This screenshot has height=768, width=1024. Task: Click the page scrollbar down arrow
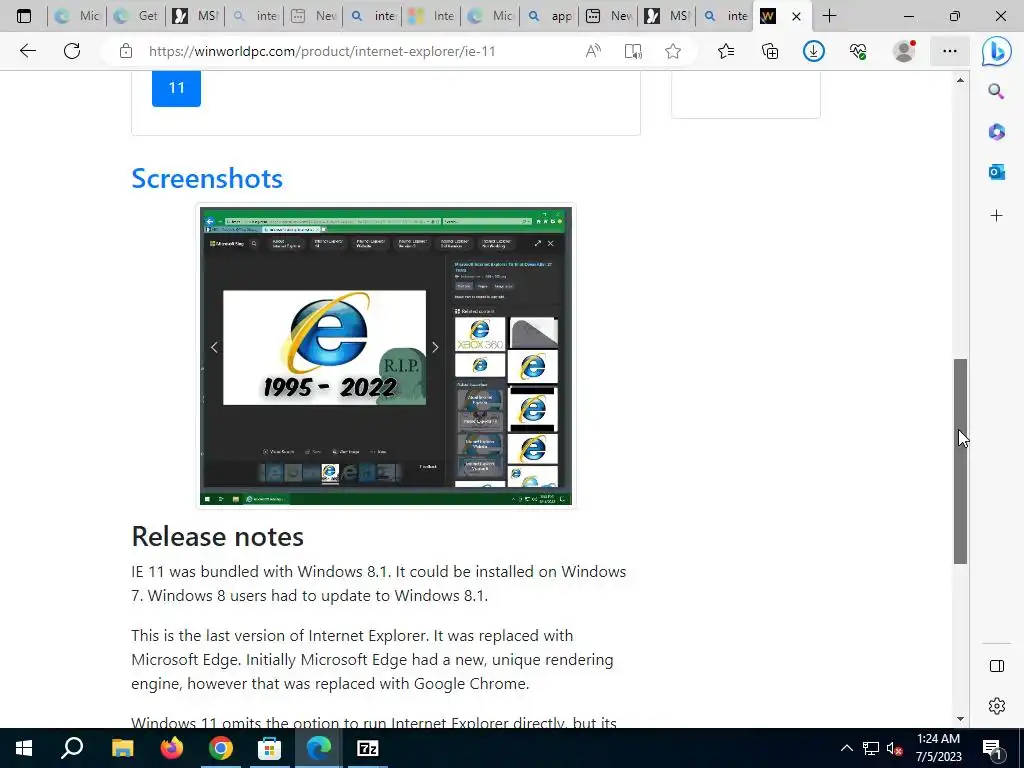coord(960,718)
